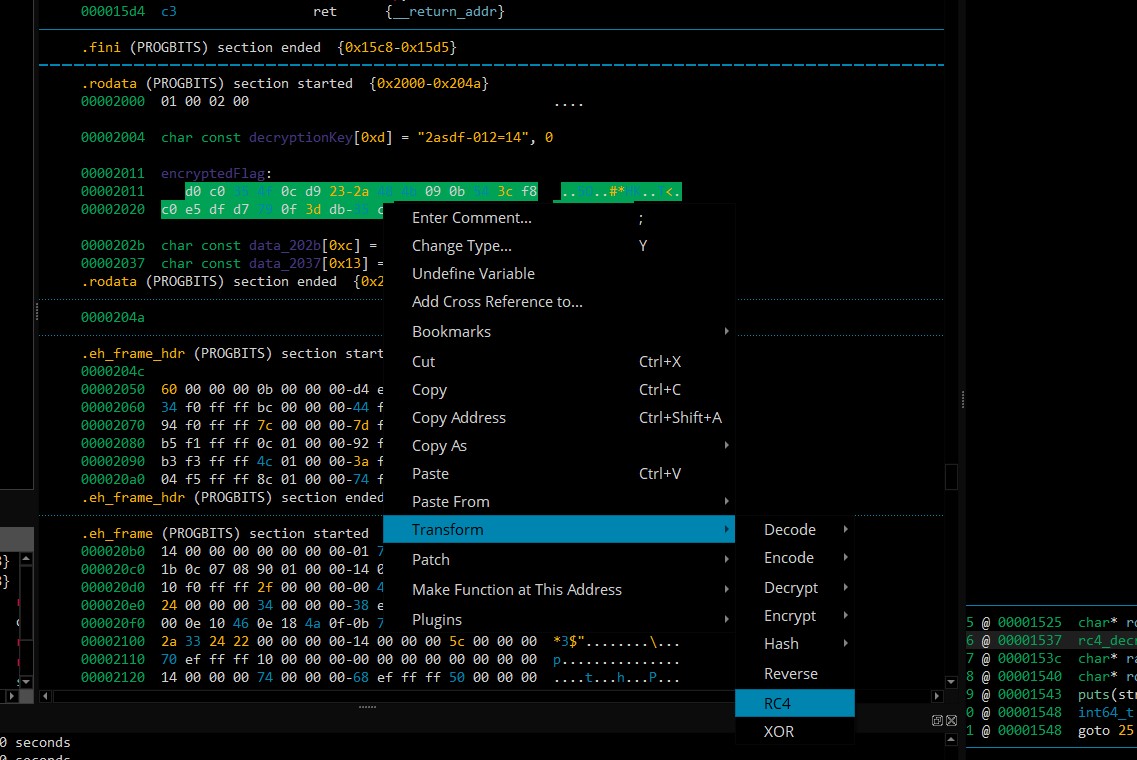Click the __return_addr annotation
The width and height of the screenshot is (1137, 760).
(x=445, y=12)
